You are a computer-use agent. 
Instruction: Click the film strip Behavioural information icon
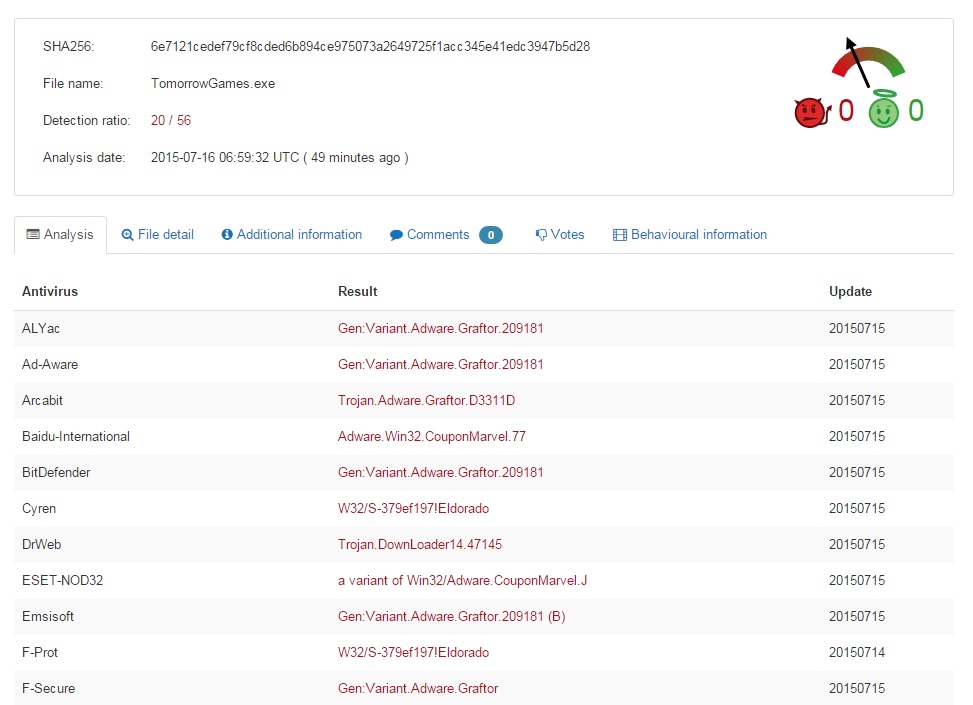[x=619, y=235]
